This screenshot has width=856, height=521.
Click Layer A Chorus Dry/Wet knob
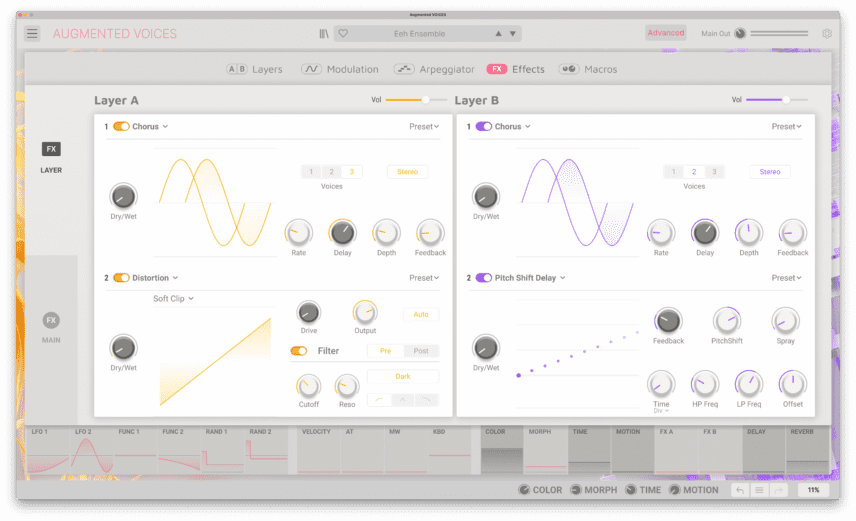point(123,197)
